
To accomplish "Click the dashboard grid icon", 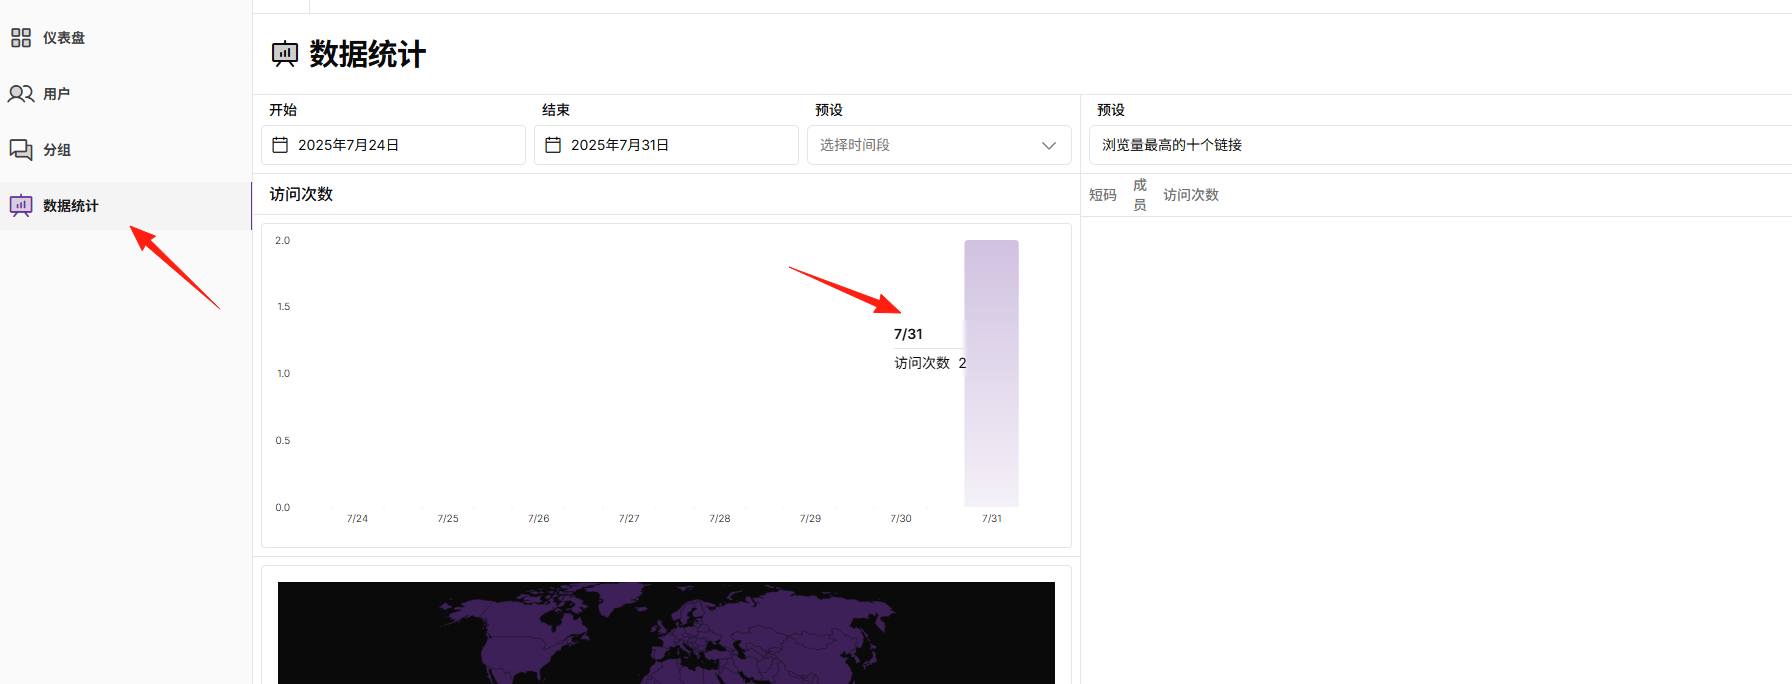I will (21, 38).
